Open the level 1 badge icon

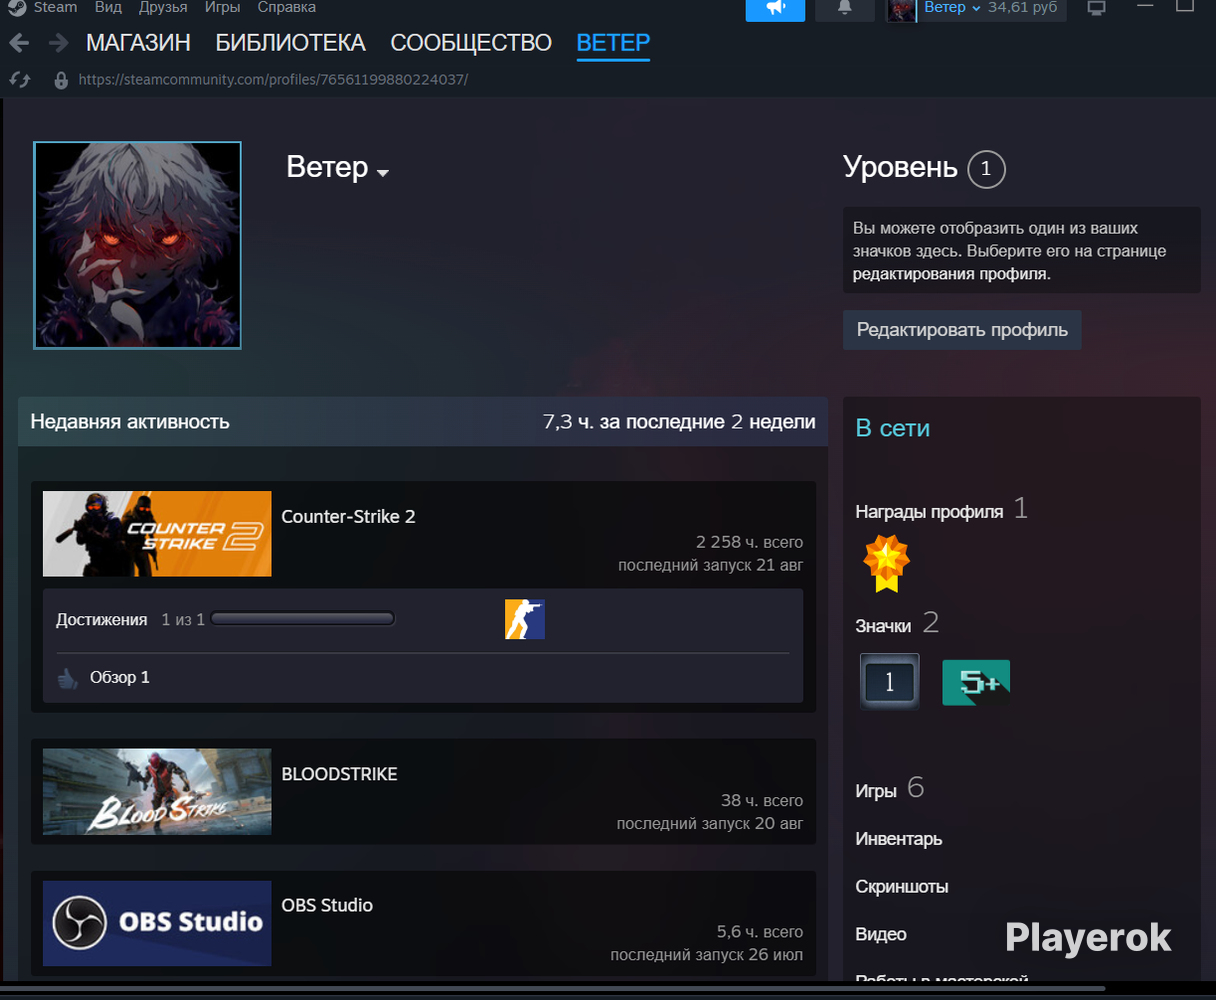coord(889,682)
